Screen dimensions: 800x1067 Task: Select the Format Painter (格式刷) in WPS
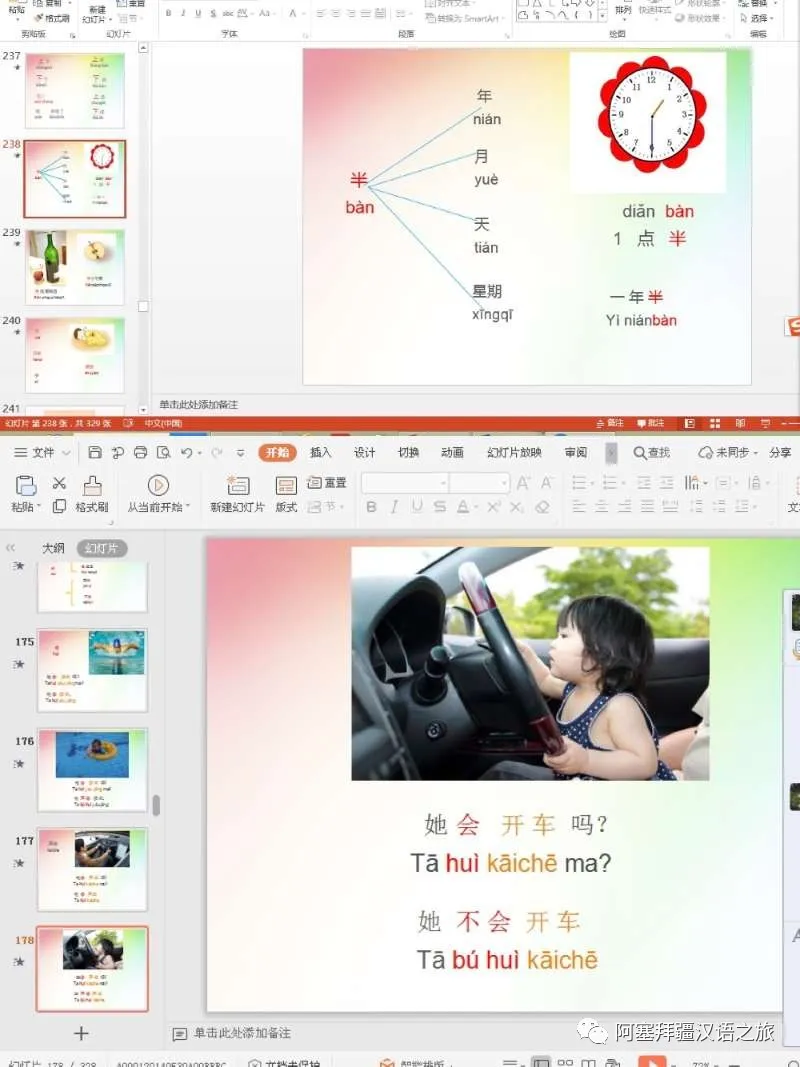click(92, 494)
